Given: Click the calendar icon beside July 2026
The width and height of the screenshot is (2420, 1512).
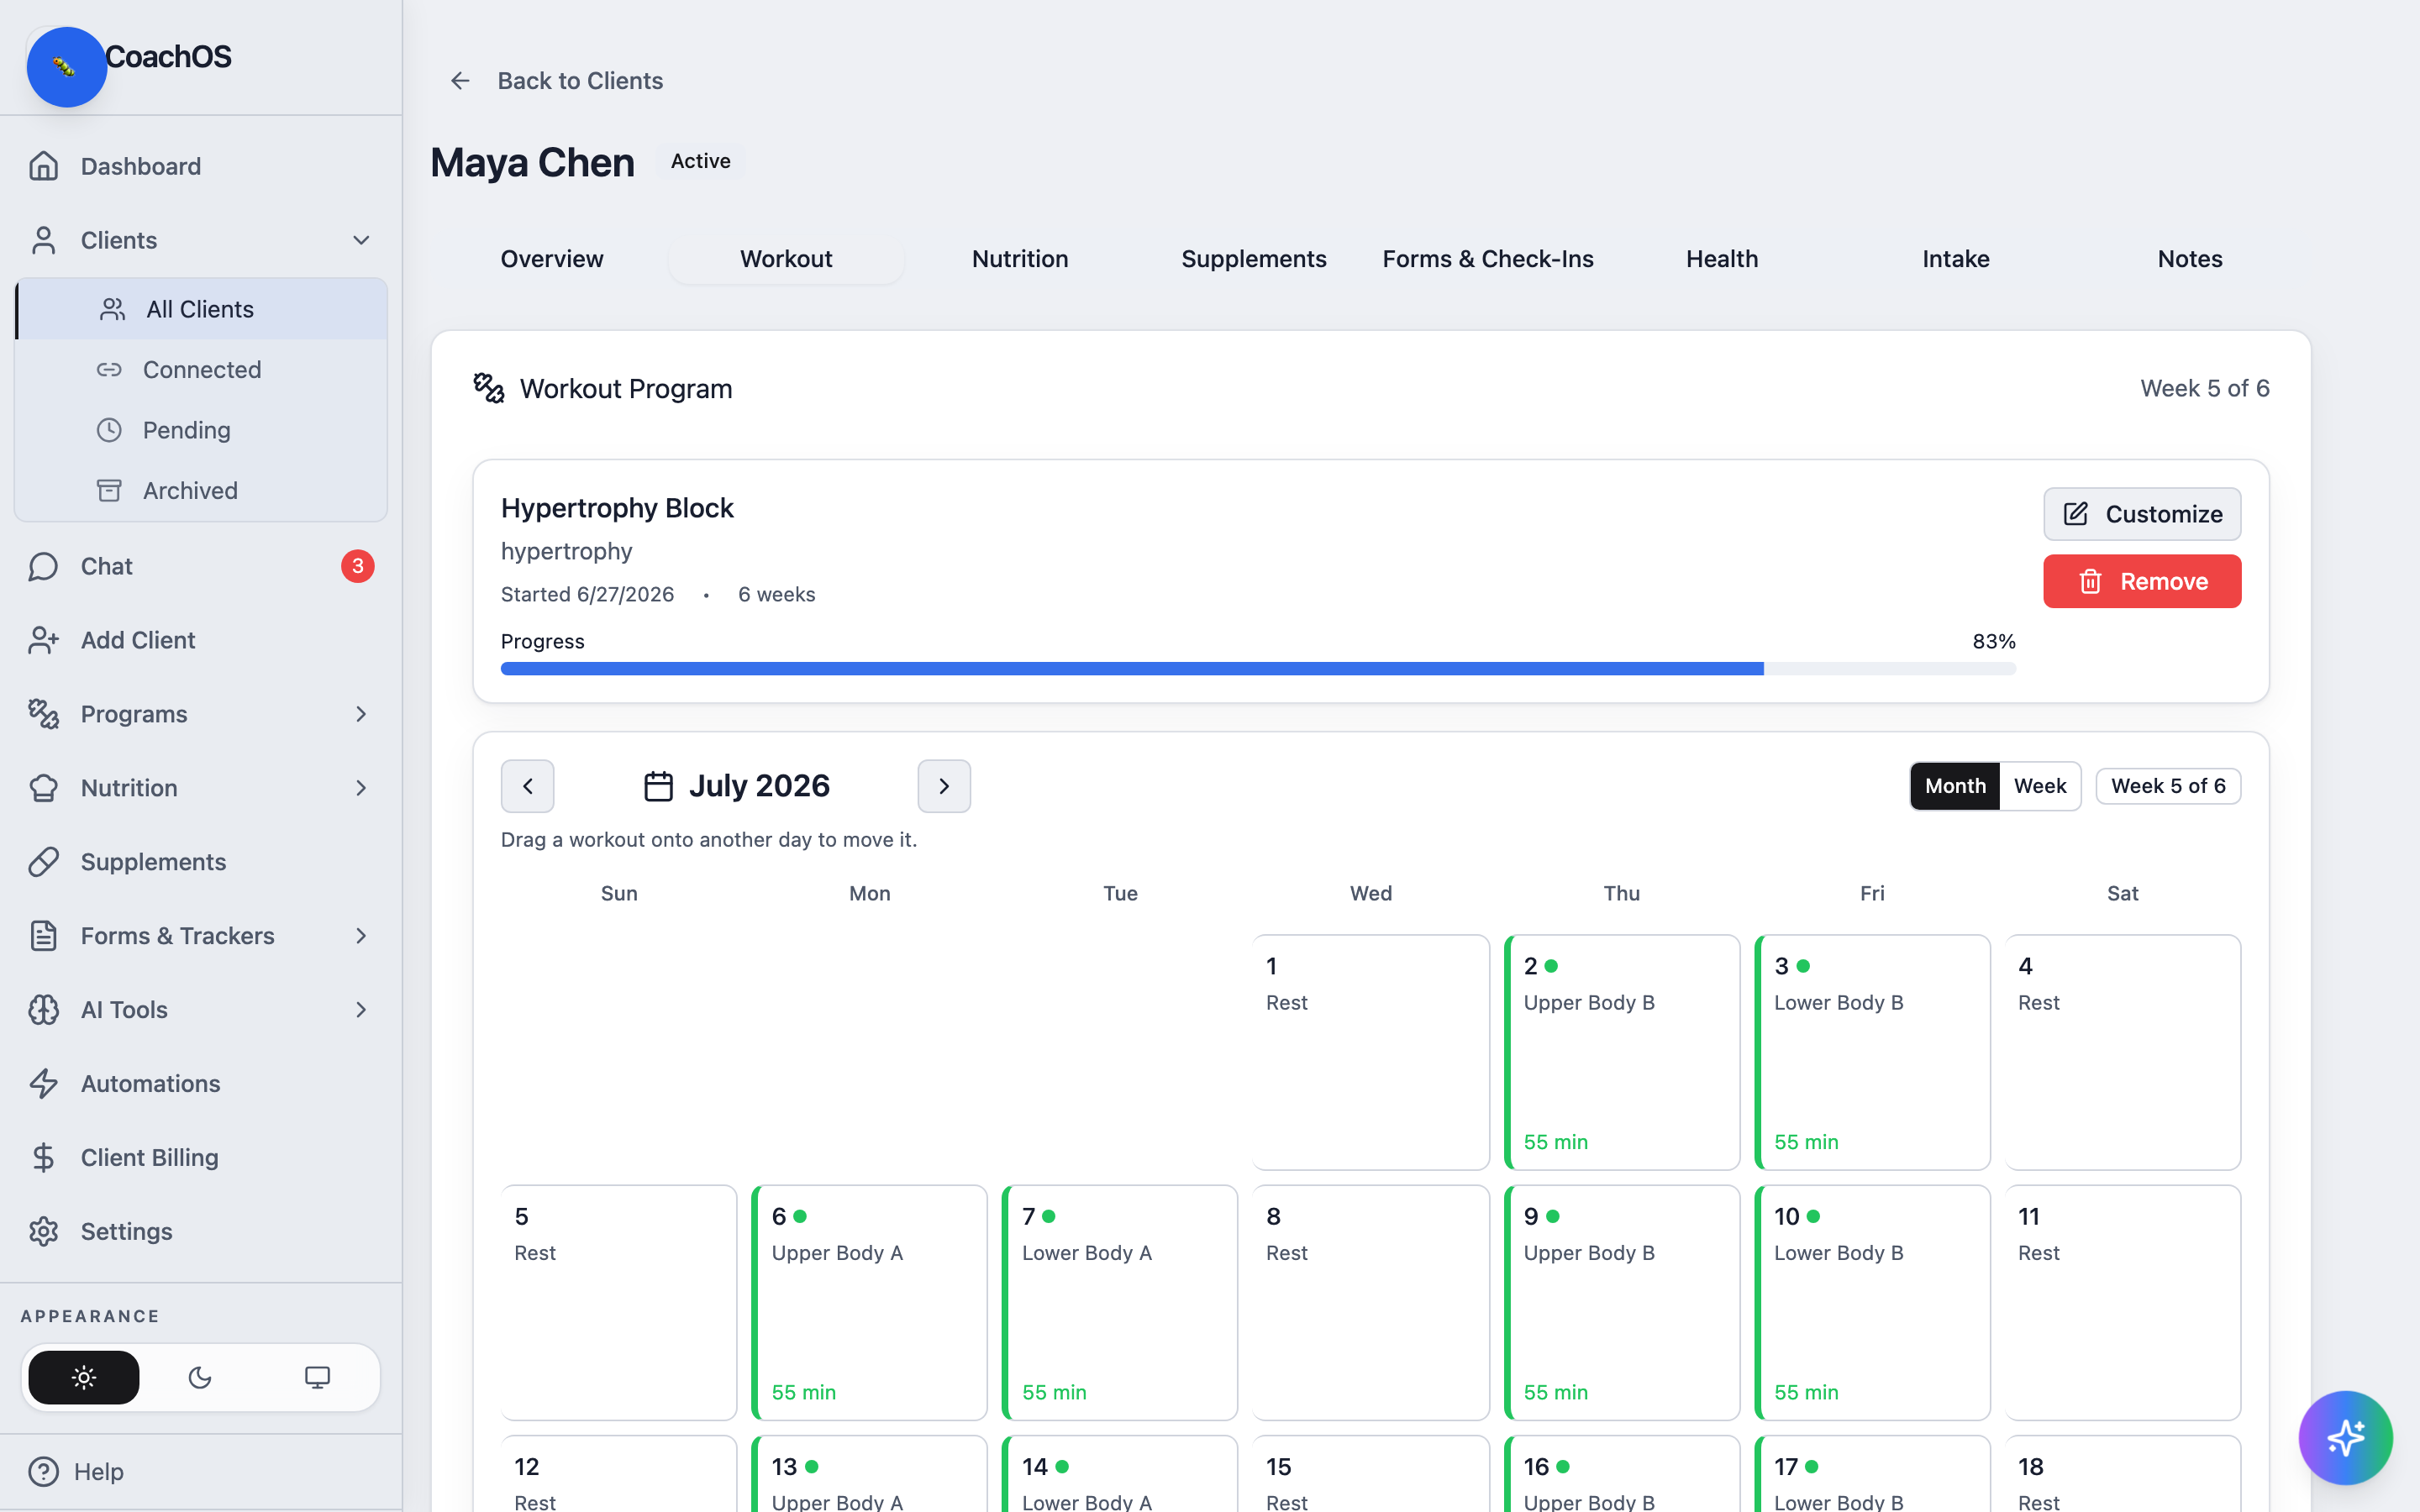Looking at the screenshot, I should (x=658, y=786).
